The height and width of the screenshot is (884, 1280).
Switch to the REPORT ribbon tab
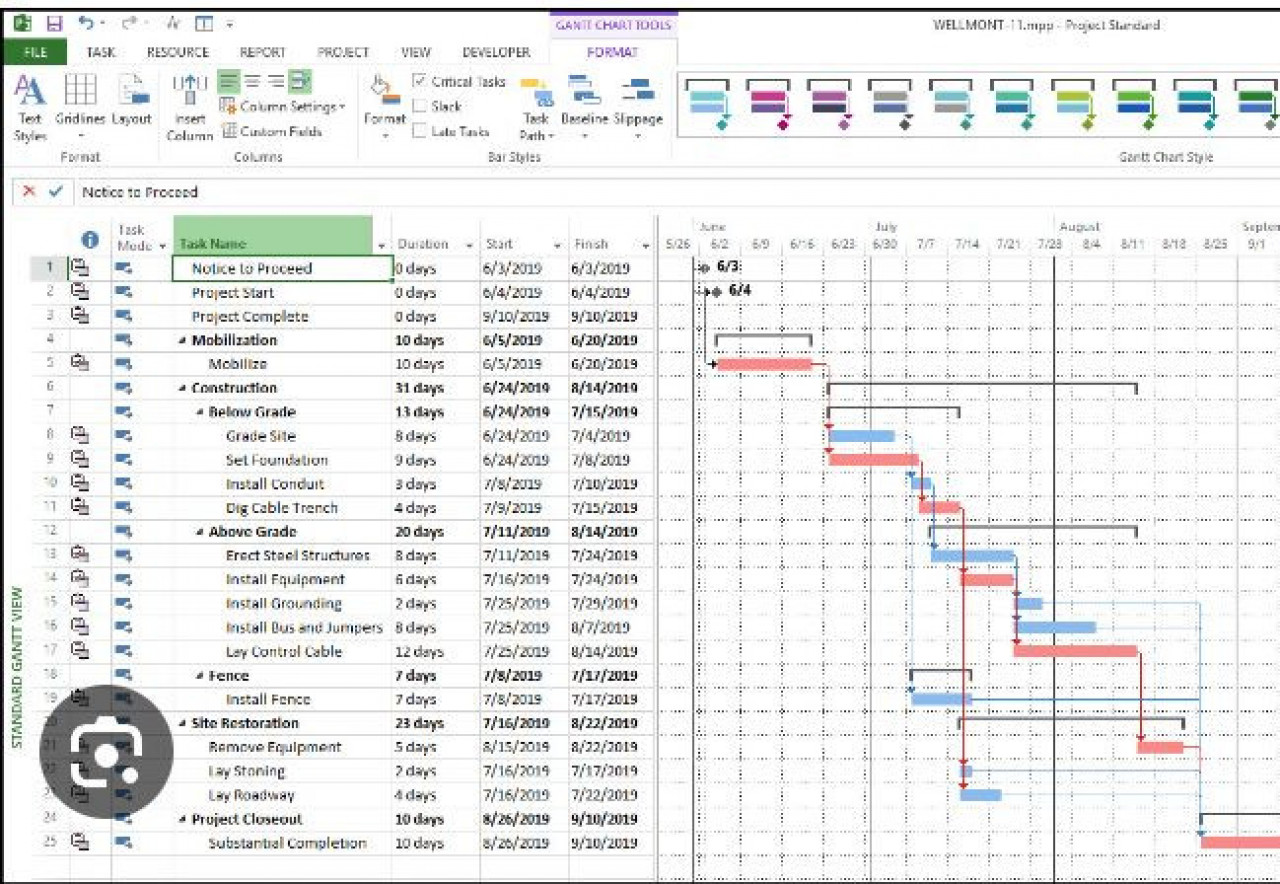(x=263, y=52)
